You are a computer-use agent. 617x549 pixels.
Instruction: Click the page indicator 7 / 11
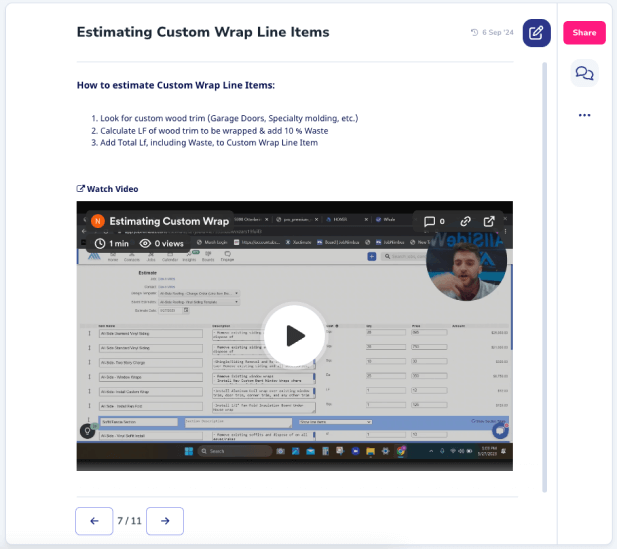tap(129, 520)
